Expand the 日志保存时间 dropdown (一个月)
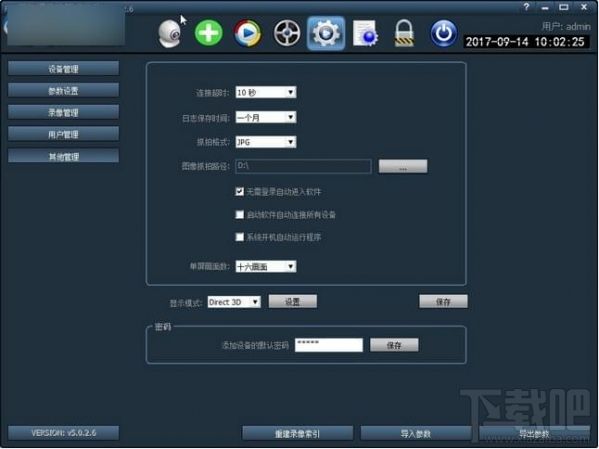599x449 pixels. pos(266,117)
